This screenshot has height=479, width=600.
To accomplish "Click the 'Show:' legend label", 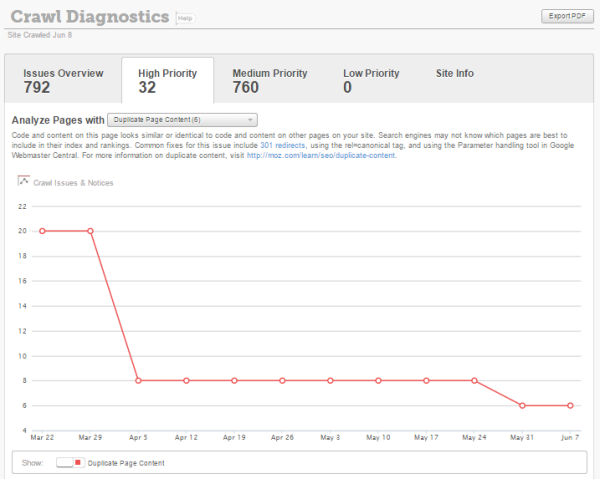I will coord(33,463).
